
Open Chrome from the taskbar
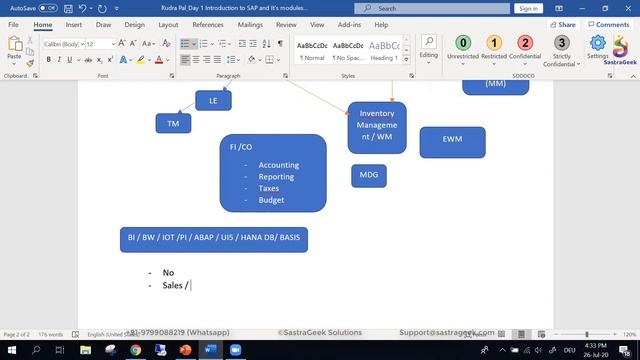click(136, 350)
